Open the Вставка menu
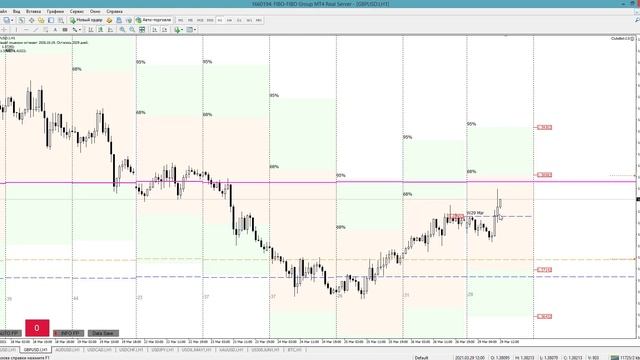Screen dimensions: 640x360 coord(33,11)
